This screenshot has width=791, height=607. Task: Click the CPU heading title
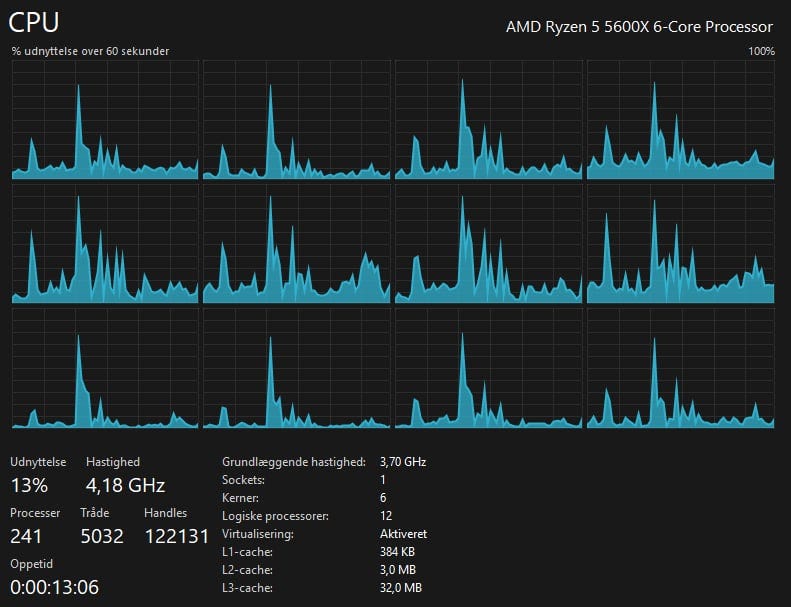[x=34, y=22]
